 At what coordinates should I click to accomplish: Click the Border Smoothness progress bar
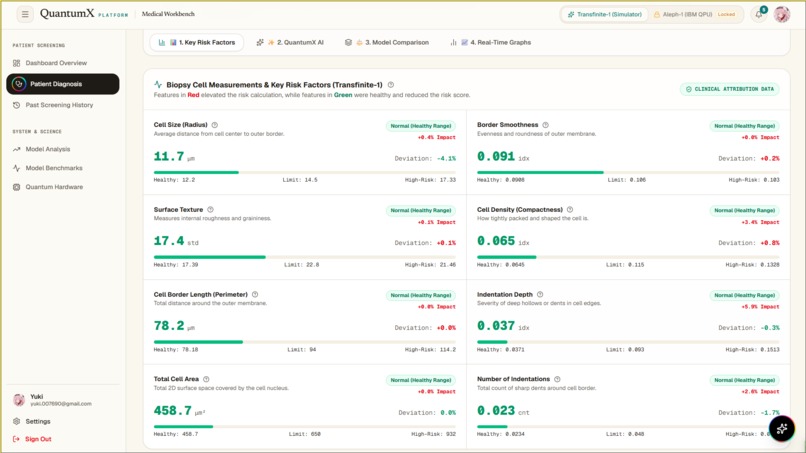(628, 172)
